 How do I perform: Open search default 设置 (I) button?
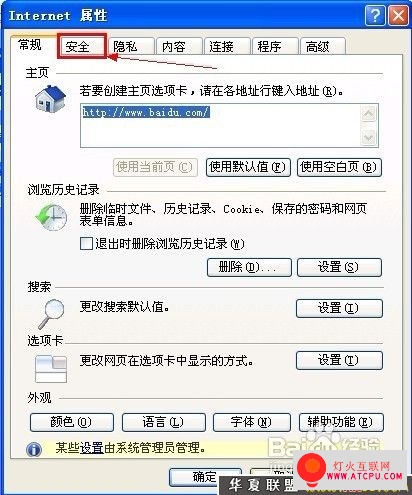coord(339,308)
